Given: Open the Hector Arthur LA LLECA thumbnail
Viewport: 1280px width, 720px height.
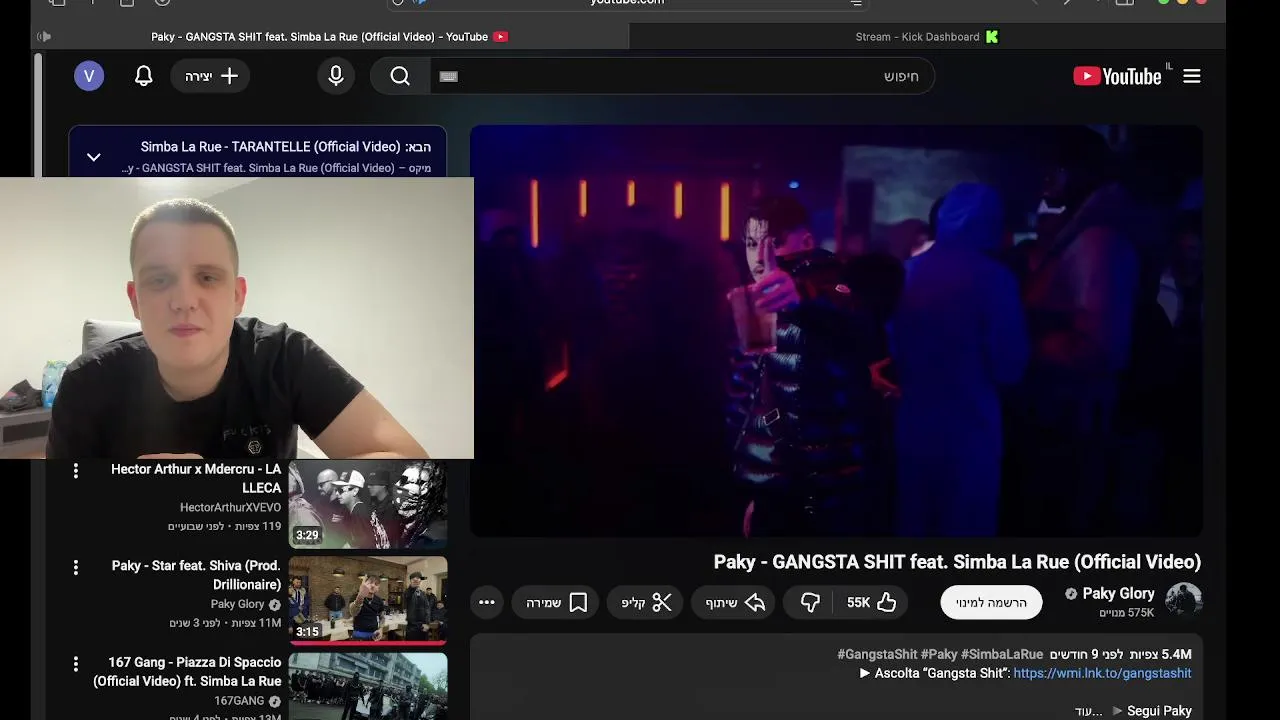Looking at the screenshot, I should [x=368, y=504].
